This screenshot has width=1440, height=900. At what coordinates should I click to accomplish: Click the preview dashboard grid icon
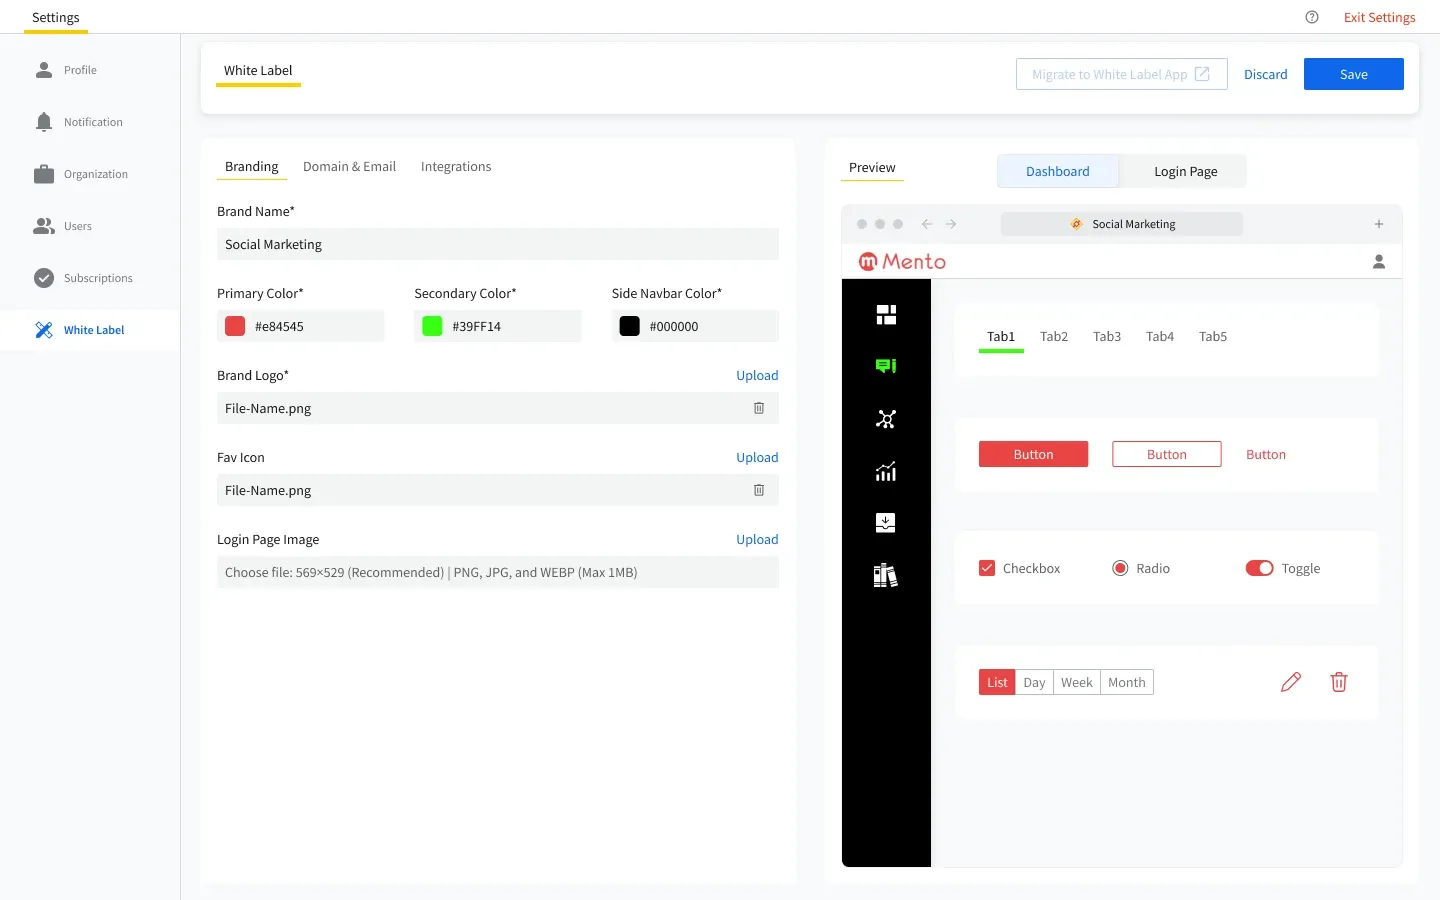coord(886,315)
